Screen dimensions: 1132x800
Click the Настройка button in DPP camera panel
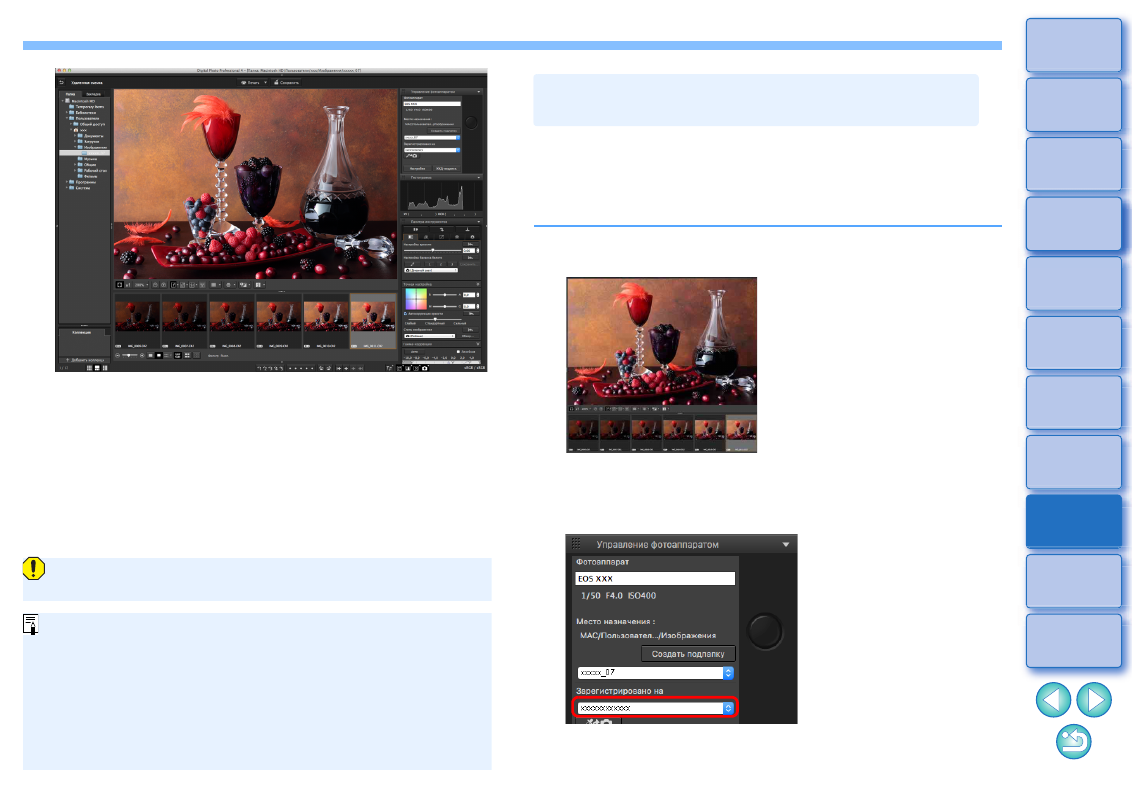tap(417, 168)
